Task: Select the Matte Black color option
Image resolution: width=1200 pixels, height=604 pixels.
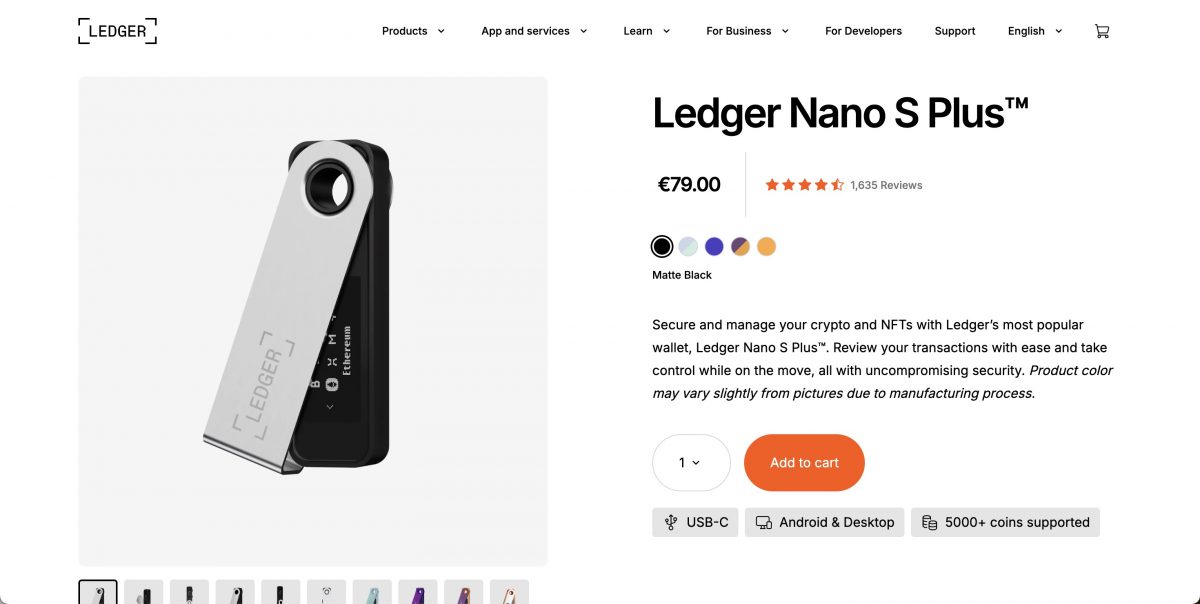Action: click(662, 246)
